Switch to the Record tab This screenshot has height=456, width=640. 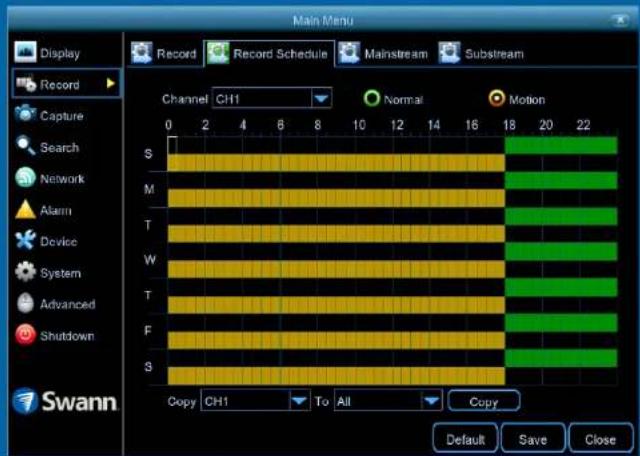(x=163, y=53)
